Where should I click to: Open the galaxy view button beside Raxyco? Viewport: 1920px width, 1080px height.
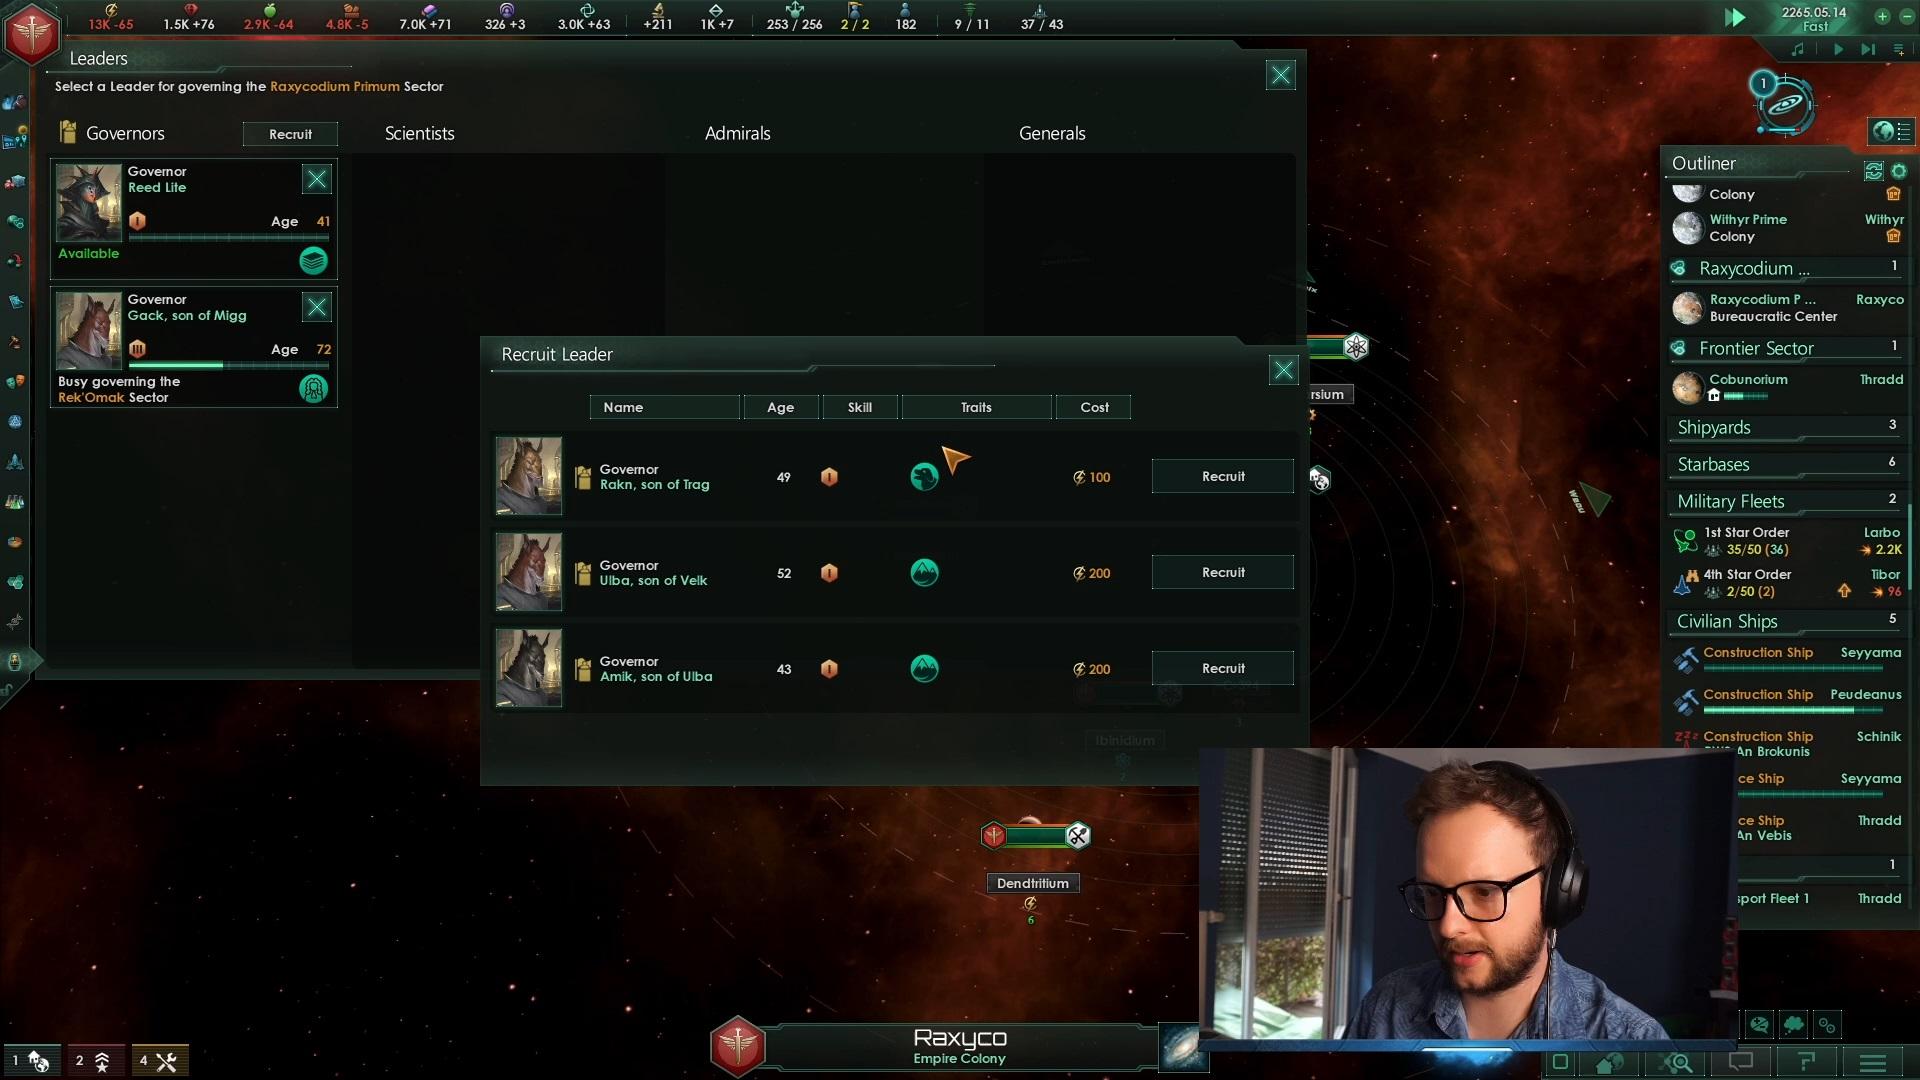(x=1182, y=1047)
